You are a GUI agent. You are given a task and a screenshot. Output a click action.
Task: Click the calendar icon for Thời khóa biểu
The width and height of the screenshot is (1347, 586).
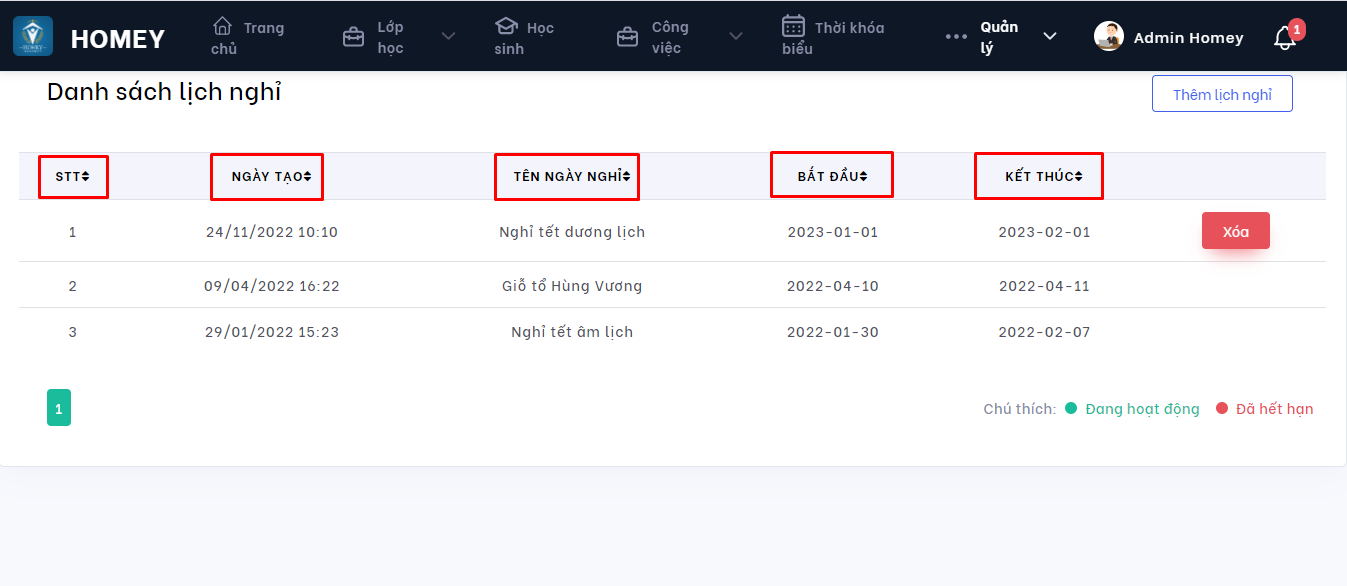[793, 26]
